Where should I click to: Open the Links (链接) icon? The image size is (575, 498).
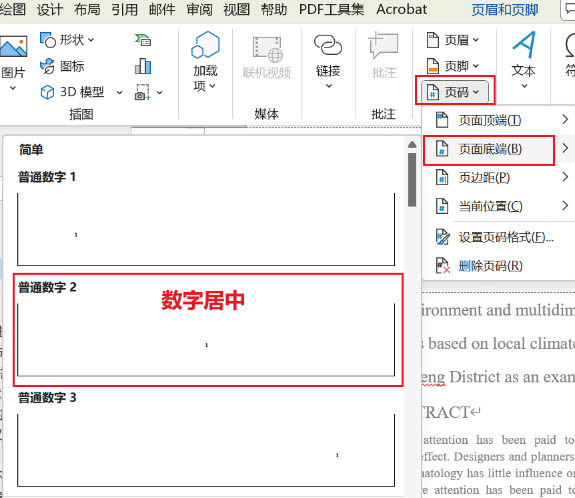328,45
